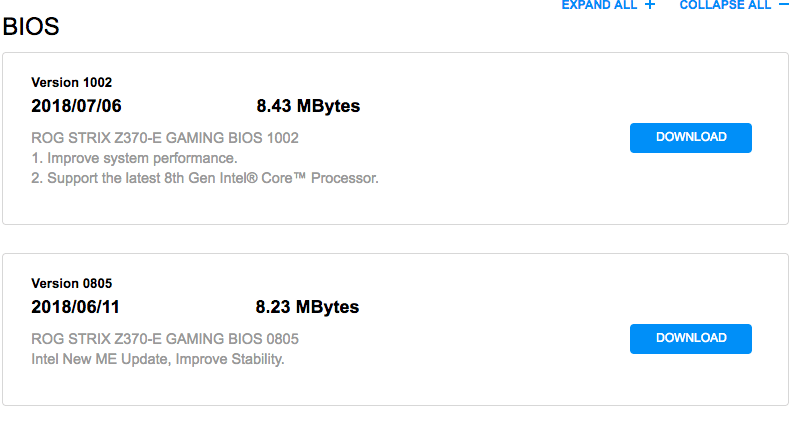791x423 pixels.
Task: Click the Intel New ME Update note
Action: [x=158, y=359]
